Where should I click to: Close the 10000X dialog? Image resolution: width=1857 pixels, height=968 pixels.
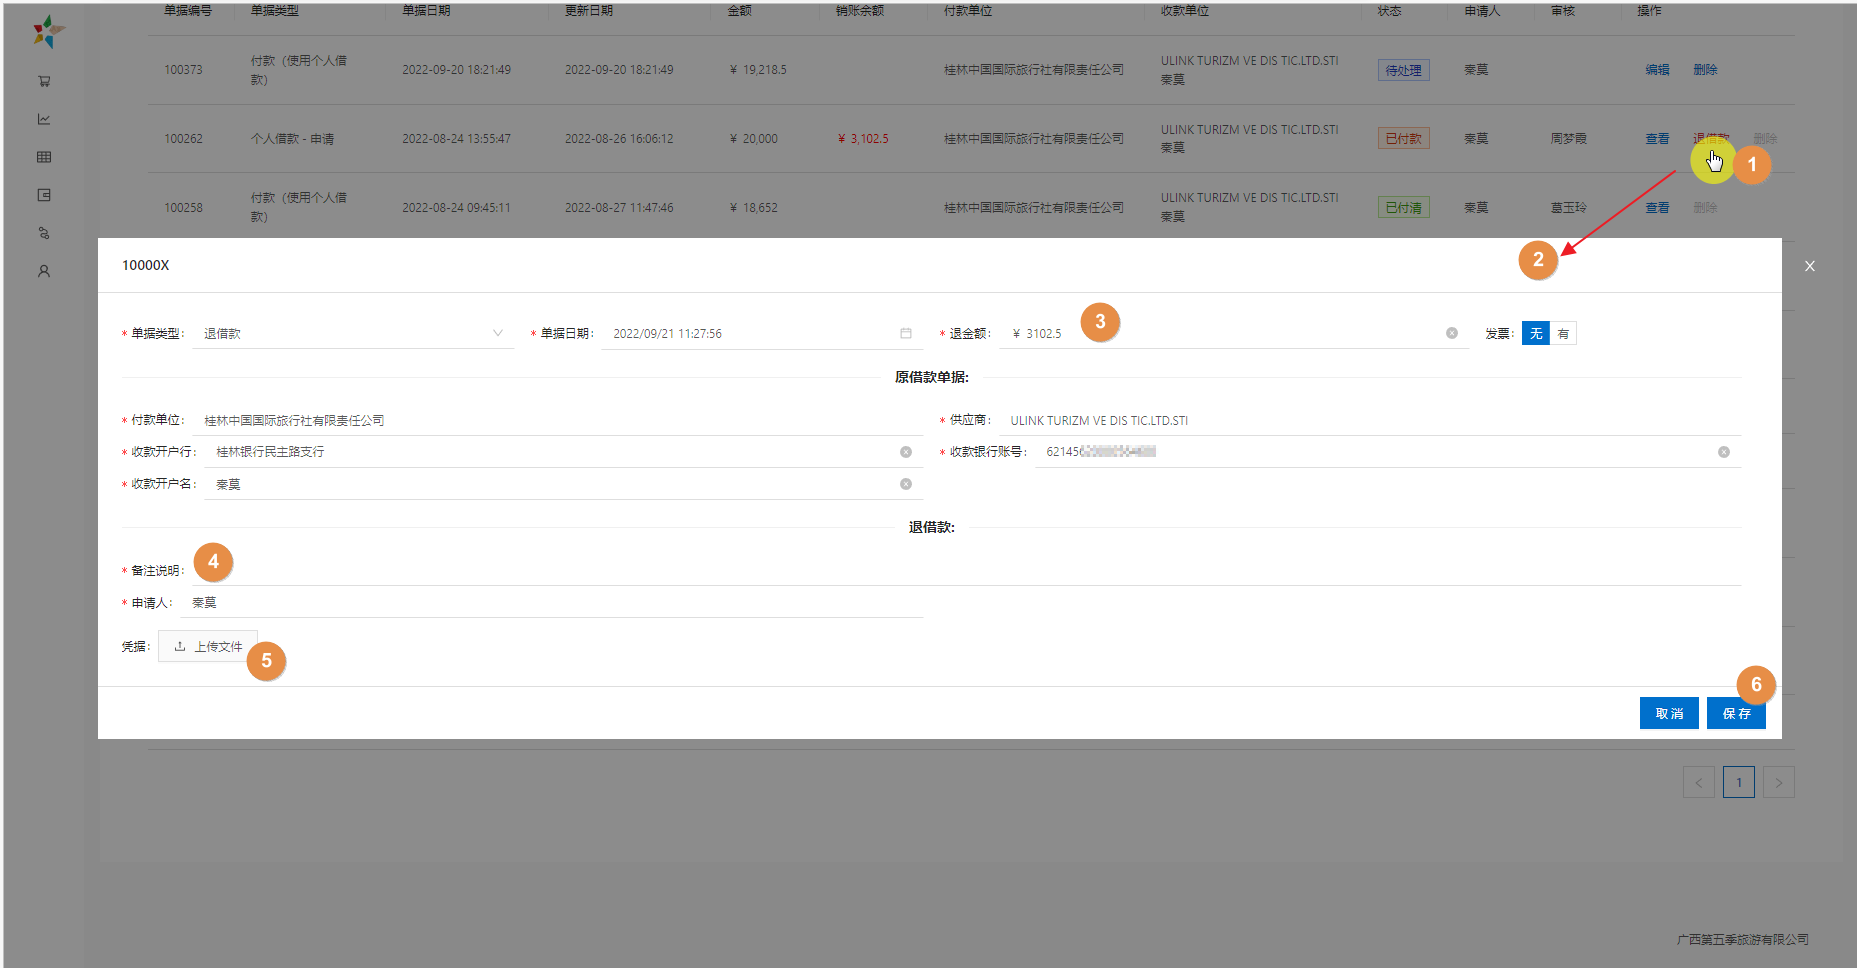pos(1809,266)
